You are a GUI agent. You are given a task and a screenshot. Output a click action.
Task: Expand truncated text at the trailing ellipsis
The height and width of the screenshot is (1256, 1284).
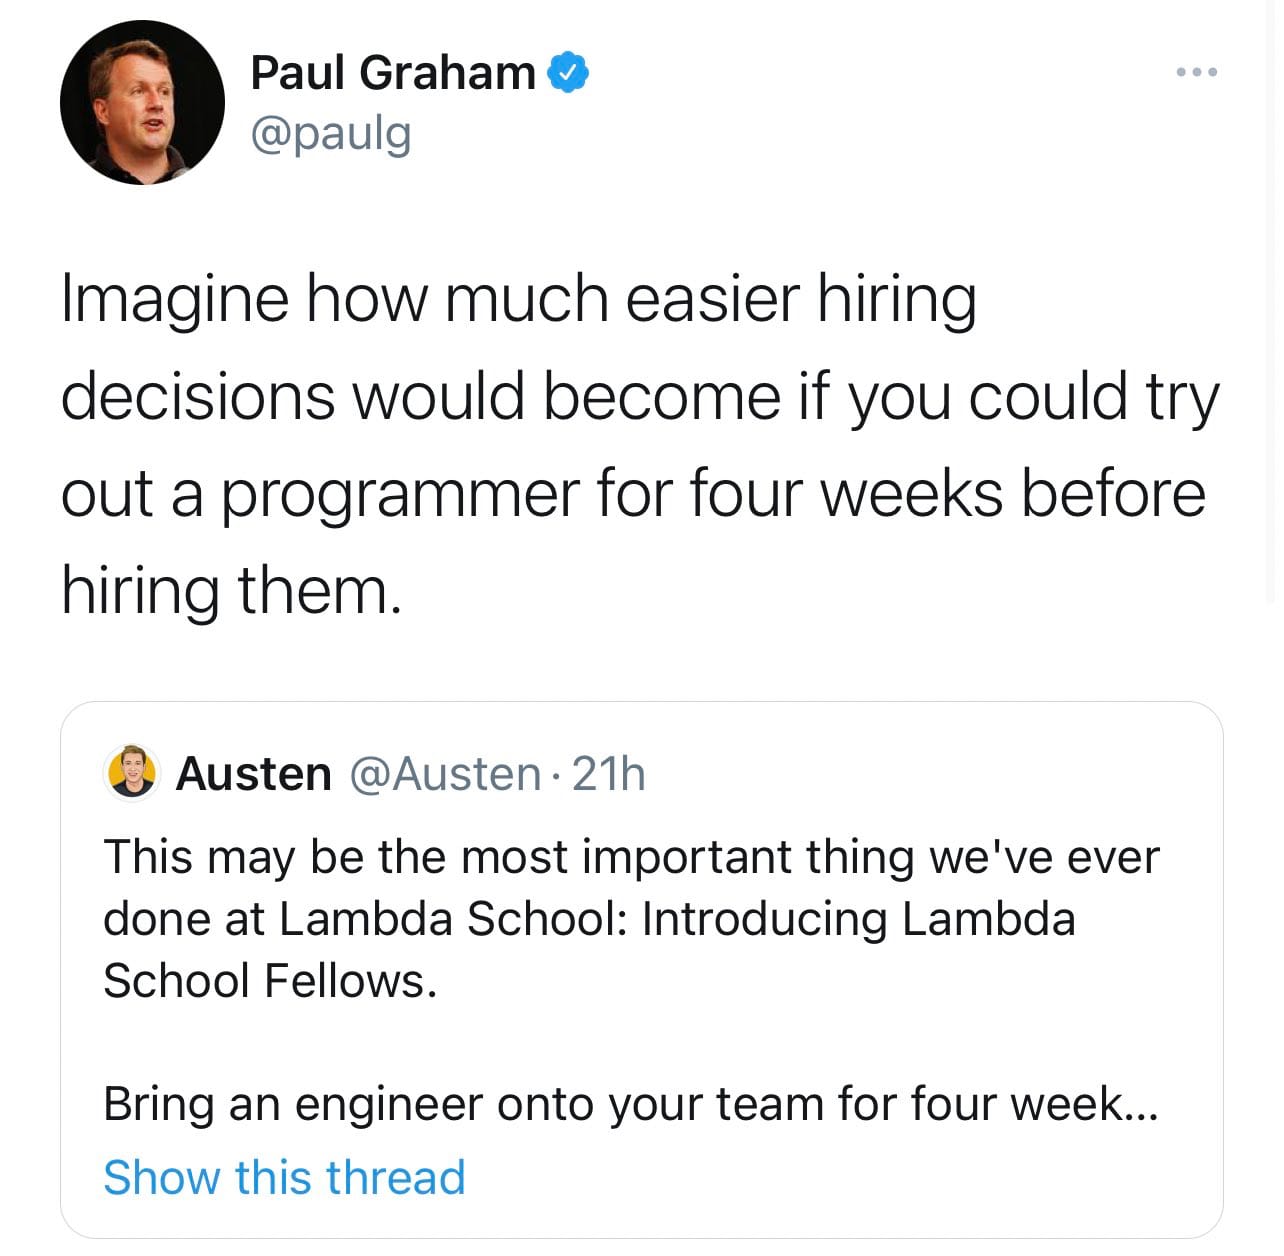click(x=1141, y=1106)
